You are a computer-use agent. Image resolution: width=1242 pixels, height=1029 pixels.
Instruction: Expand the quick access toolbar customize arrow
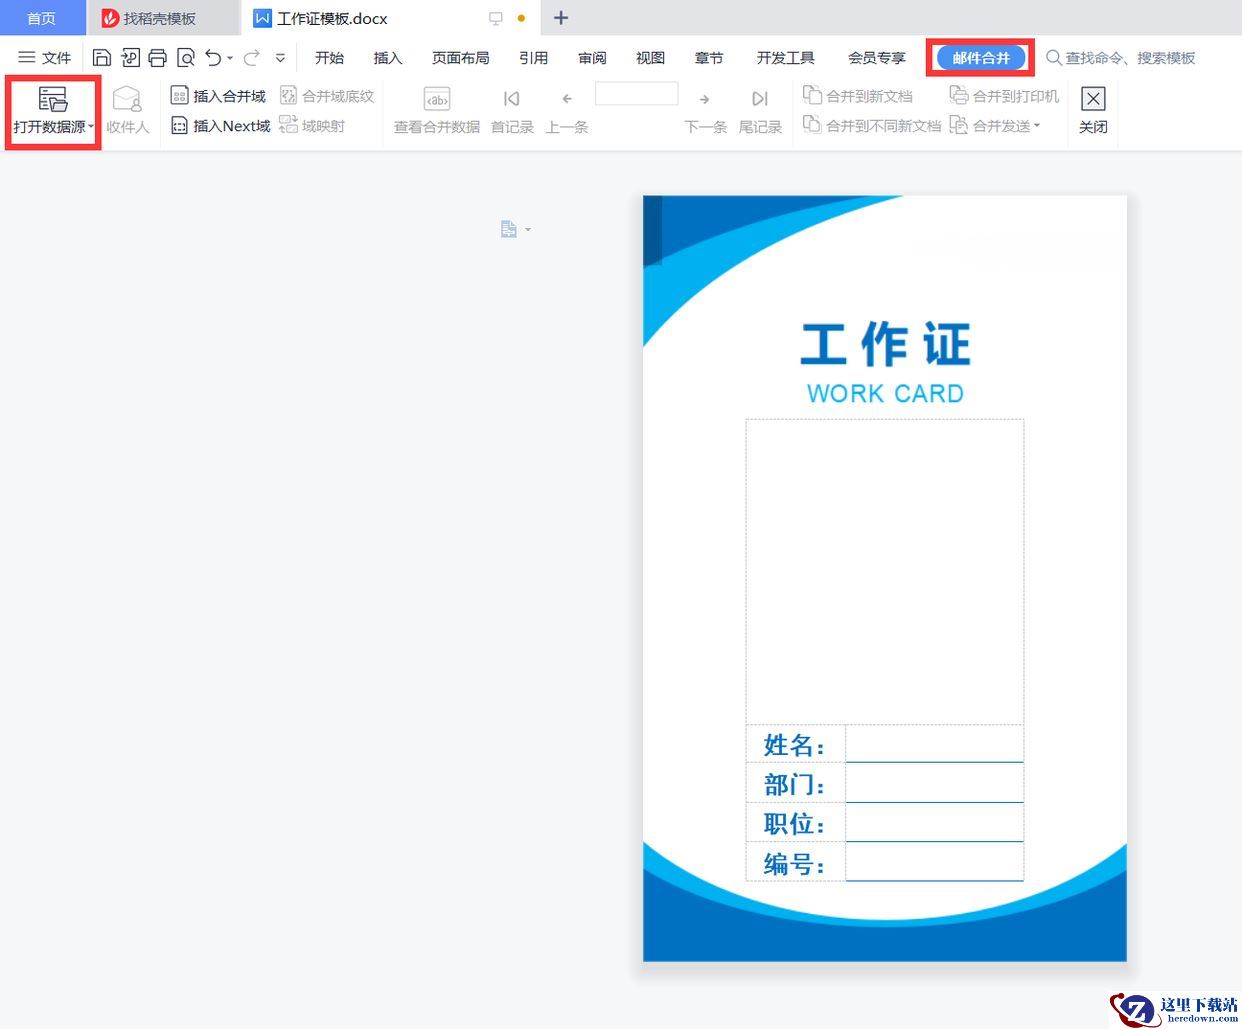pyautogui.click(x=280, y=58)
